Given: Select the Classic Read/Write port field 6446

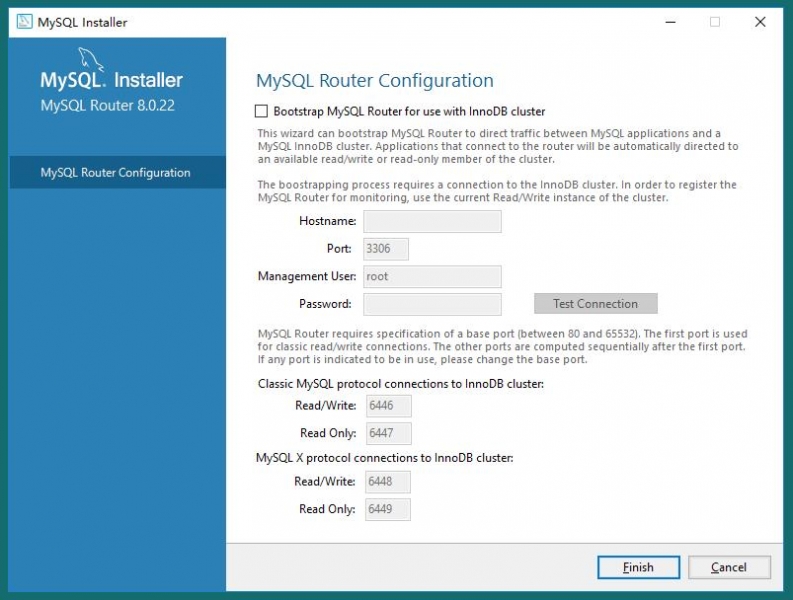Looking at the screenshot, I should 389,406.
